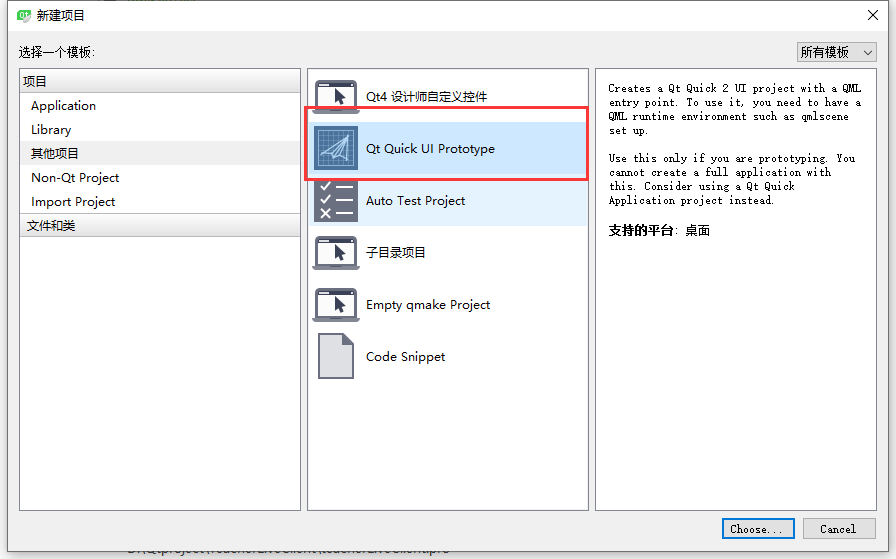The width and height of the screenshot is (896, 559).
Task: Select the Qt4 设计师自定义控件 label
Action: pos(426,97)
